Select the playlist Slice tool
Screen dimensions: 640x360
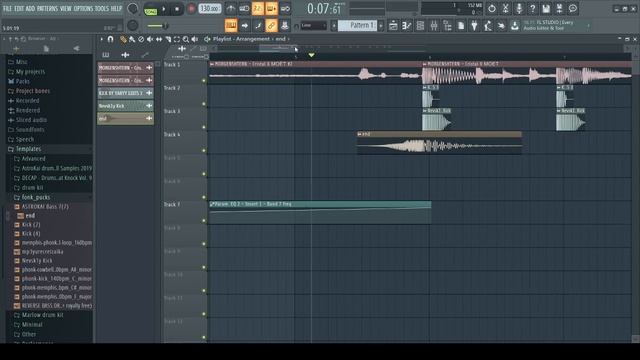tap(168, 39)
